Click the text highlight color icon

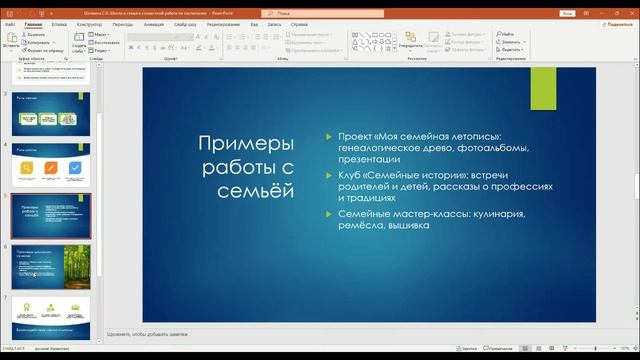[199, 48]
